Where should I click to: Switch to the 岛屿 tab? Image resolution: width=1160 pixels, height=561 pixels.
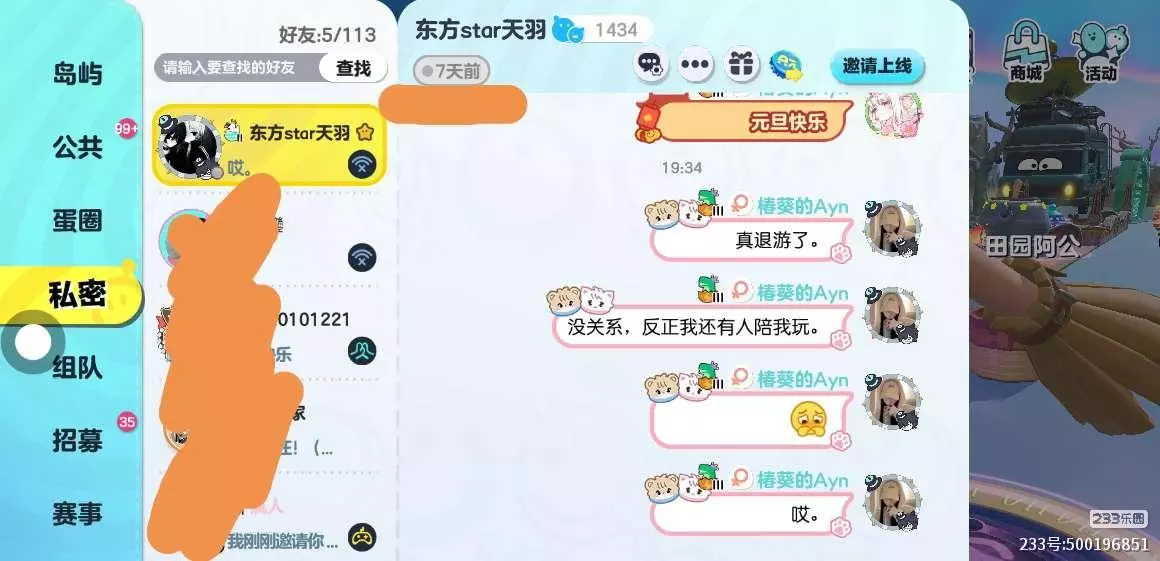(77, 74)
